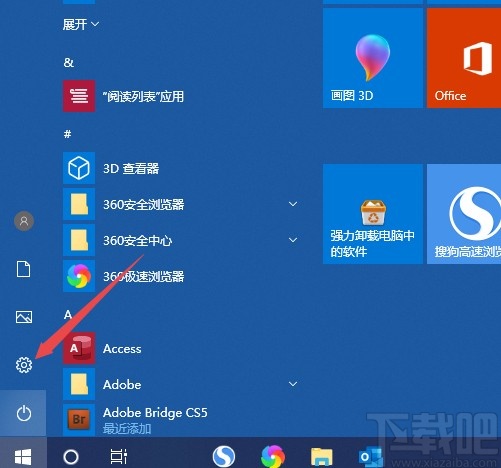Launch Sogou browser from the taskbar
The image size is (501, 468).
[x=224, y=456]
